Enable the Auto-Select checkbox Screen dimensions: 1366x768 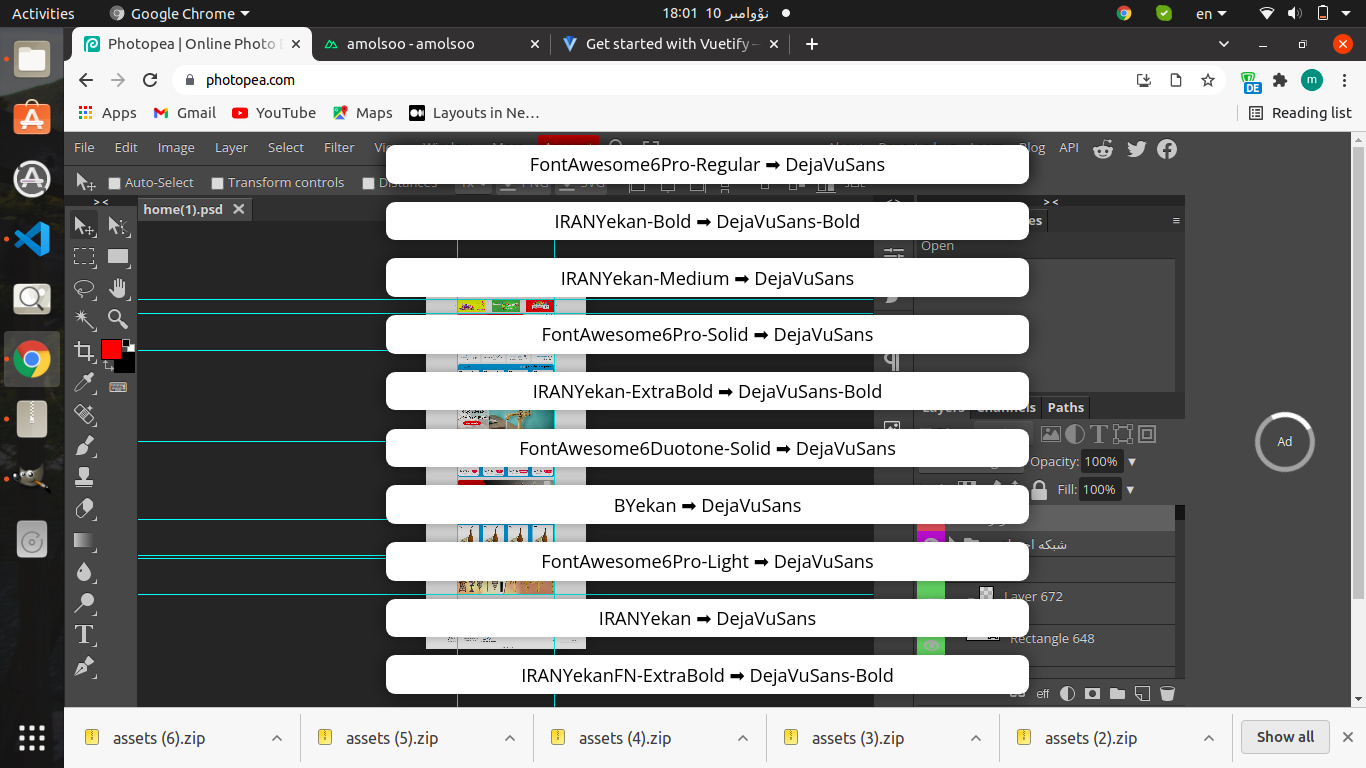[115, 183]
